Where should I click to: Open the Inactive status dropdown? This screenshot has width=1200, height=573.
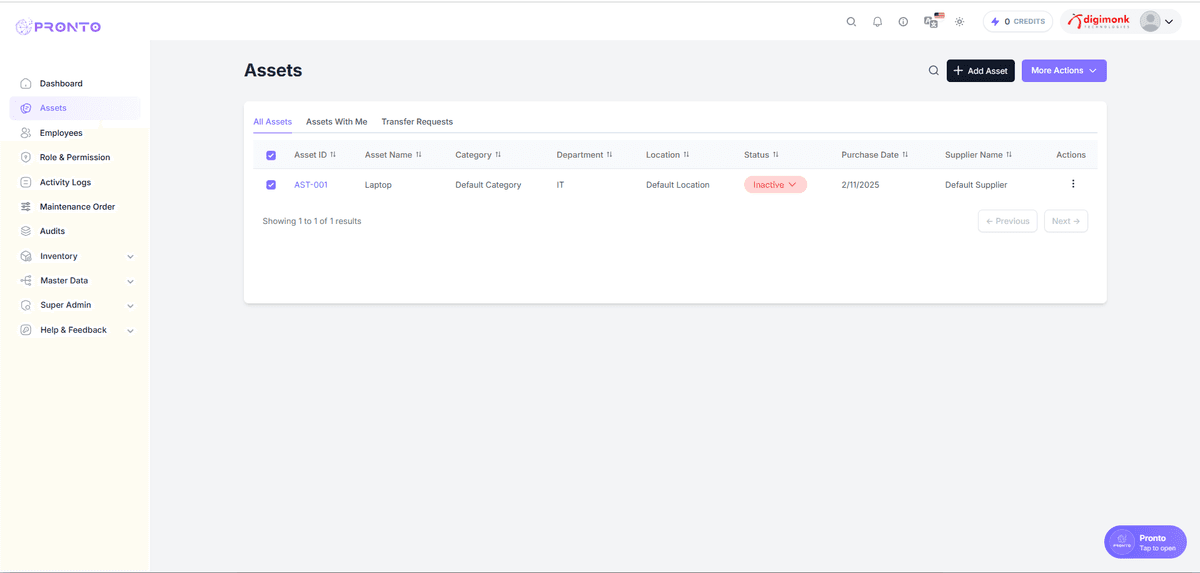[x=775, y=185]
